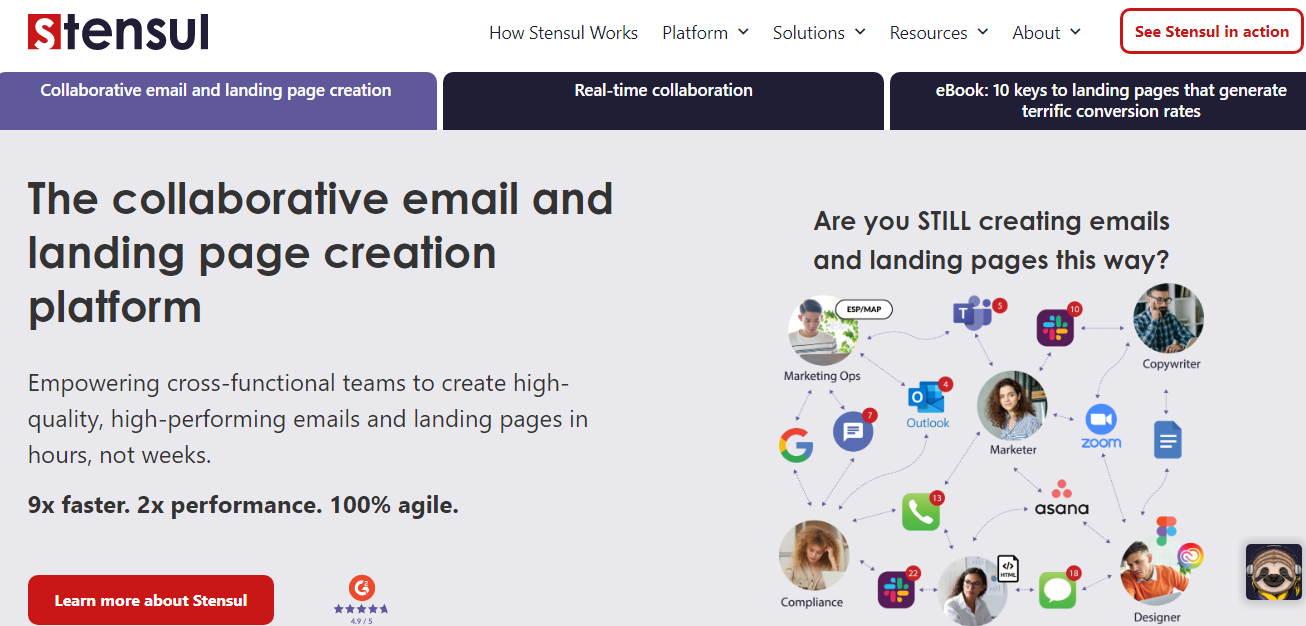Open the How Stensul Works link

coord(563,33)
